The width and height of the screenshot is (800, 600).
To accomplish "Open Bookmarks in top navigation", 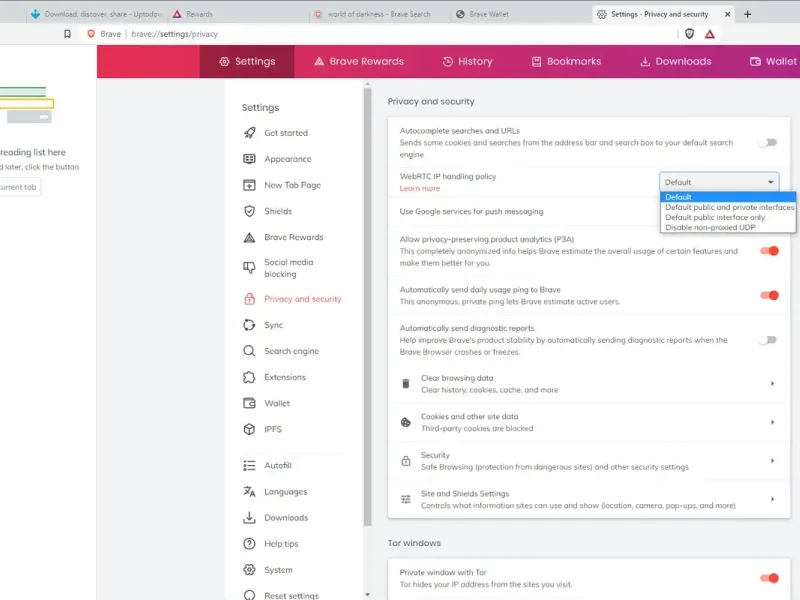I will (x=566, y=61).
